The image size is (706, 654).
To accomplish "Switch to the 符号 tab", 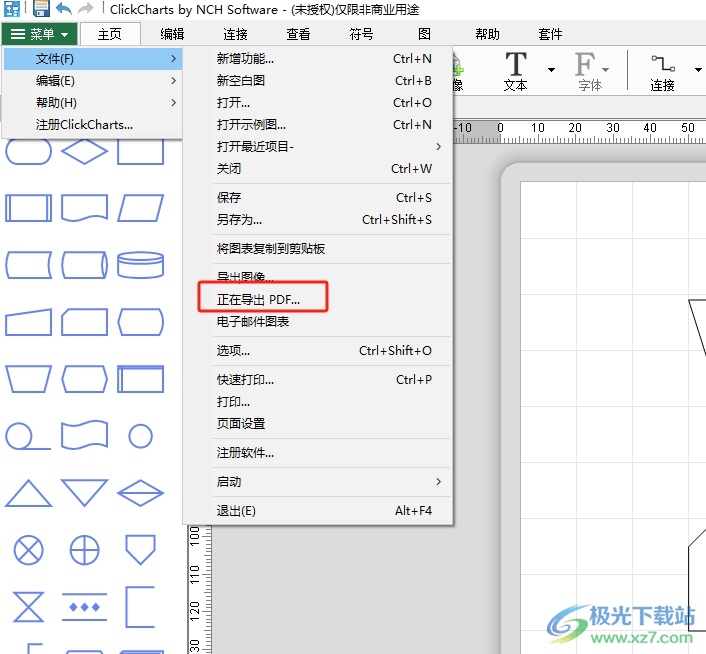I will [361, 34].
